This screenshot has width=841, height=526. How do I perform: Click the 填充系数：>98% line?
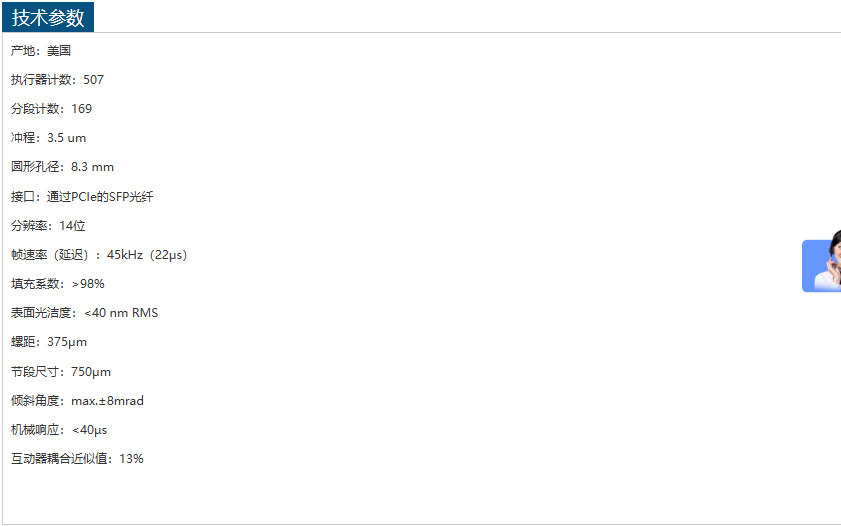pos(58,284)
